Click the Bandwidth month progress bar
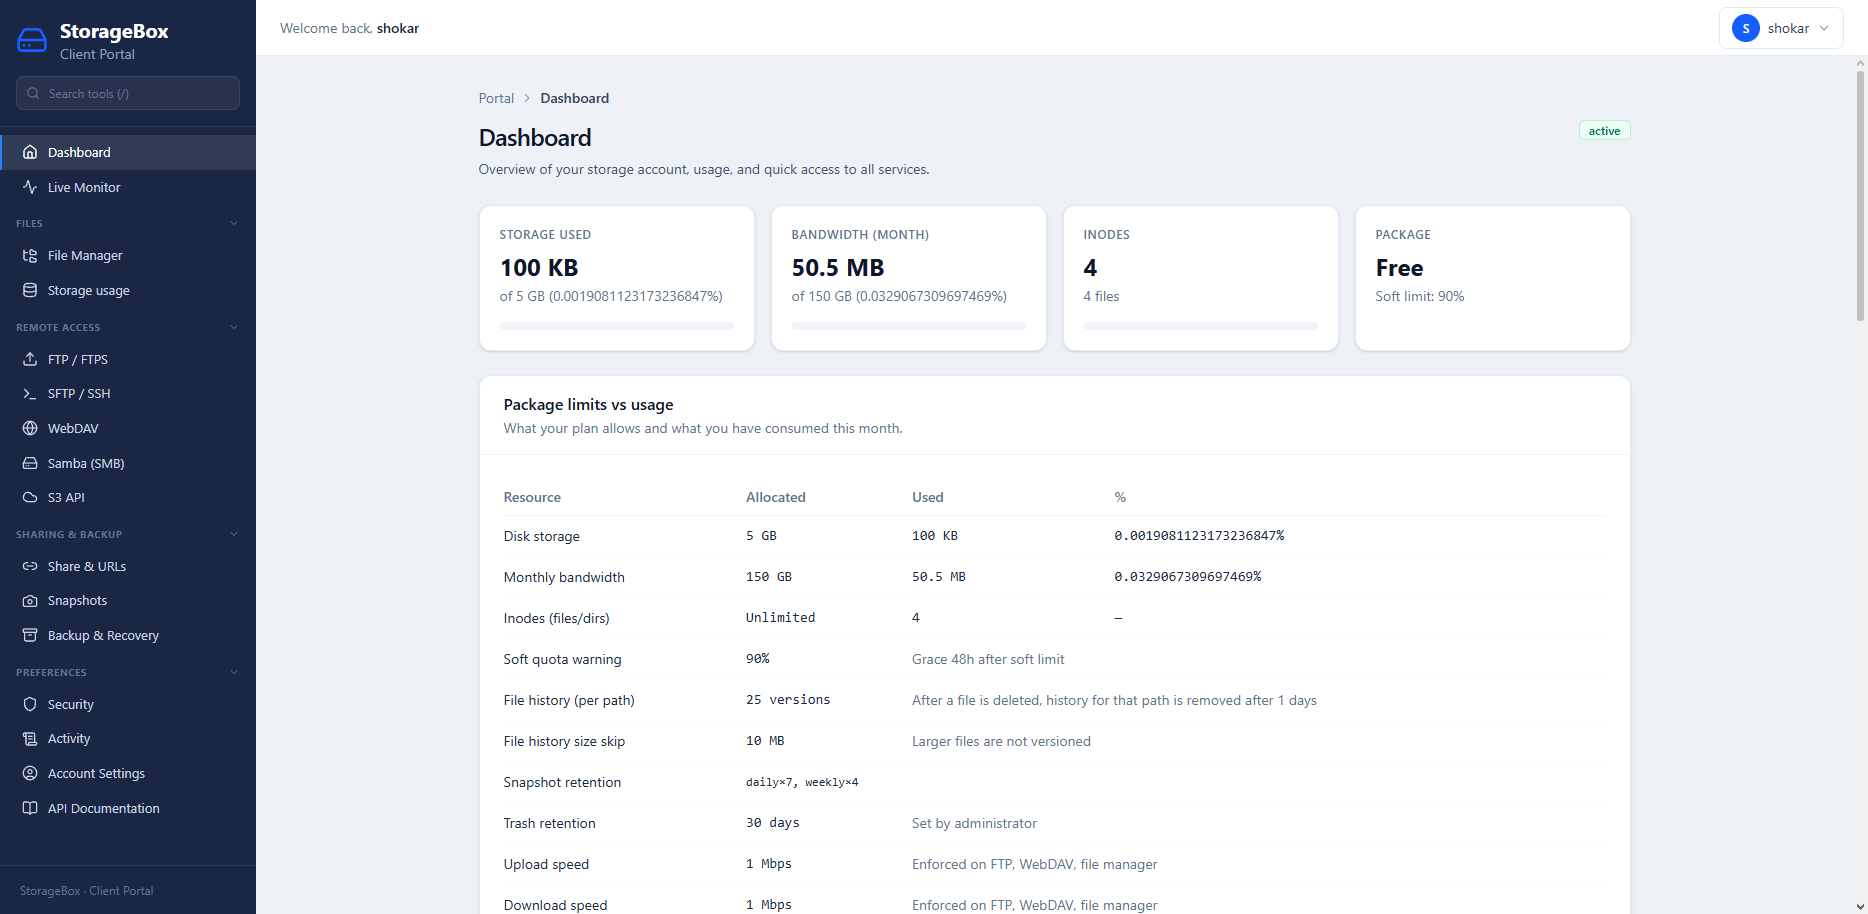 pyautogui.click(x=909, y=326)
